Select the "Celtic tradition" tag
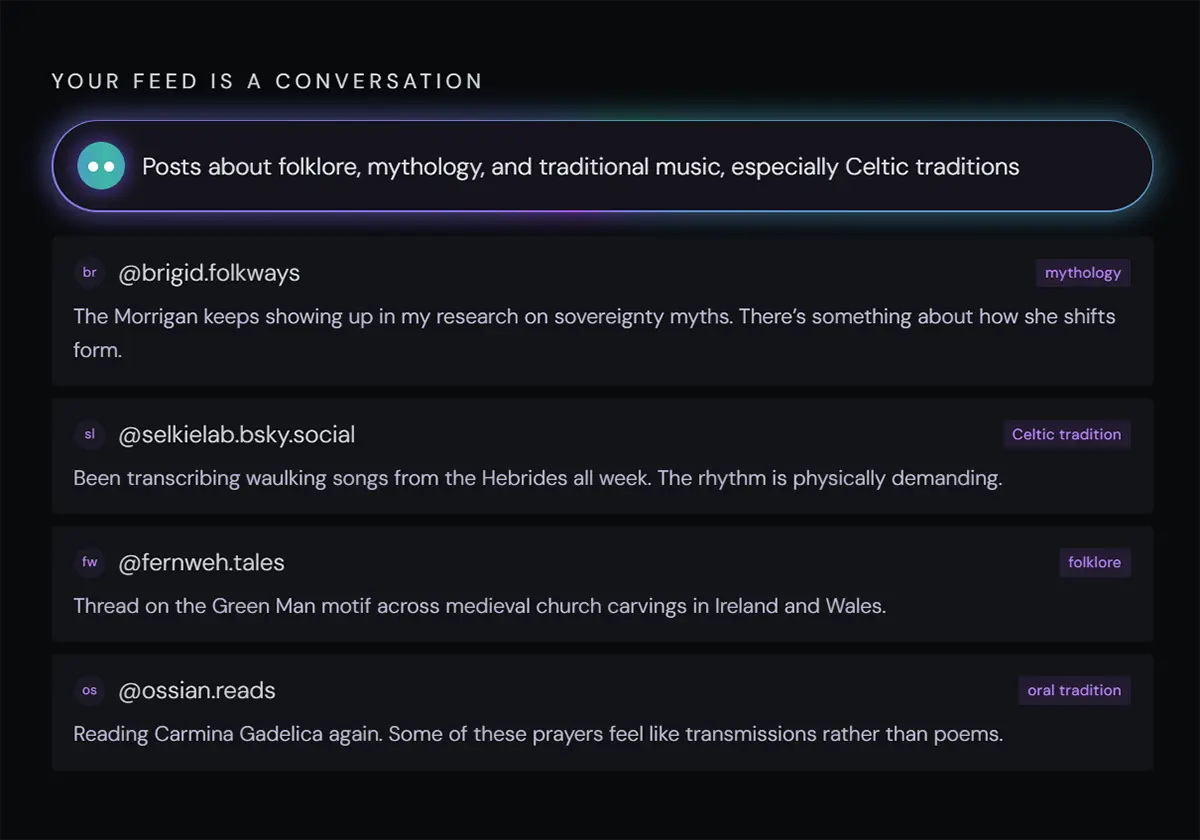Viewport: 1200px width, 840px height. (1066, 435)
